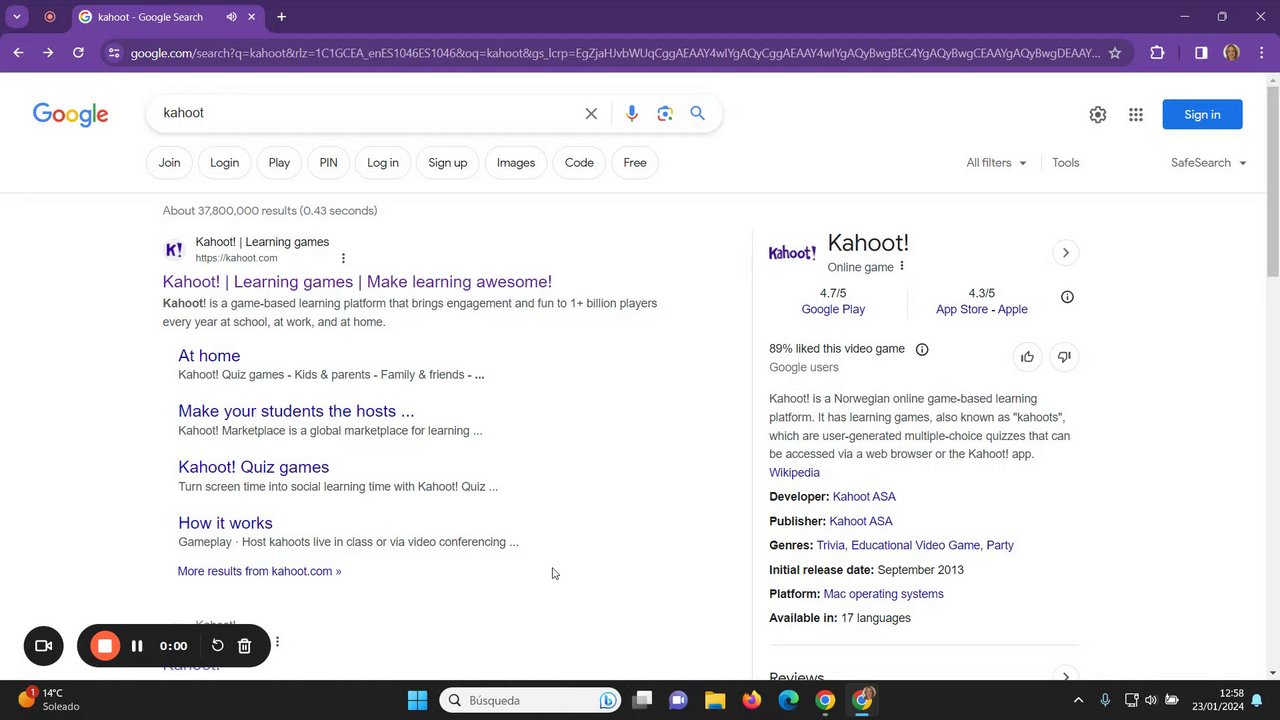
Task: Select the Code filter chip
Action: pos(579,163)
